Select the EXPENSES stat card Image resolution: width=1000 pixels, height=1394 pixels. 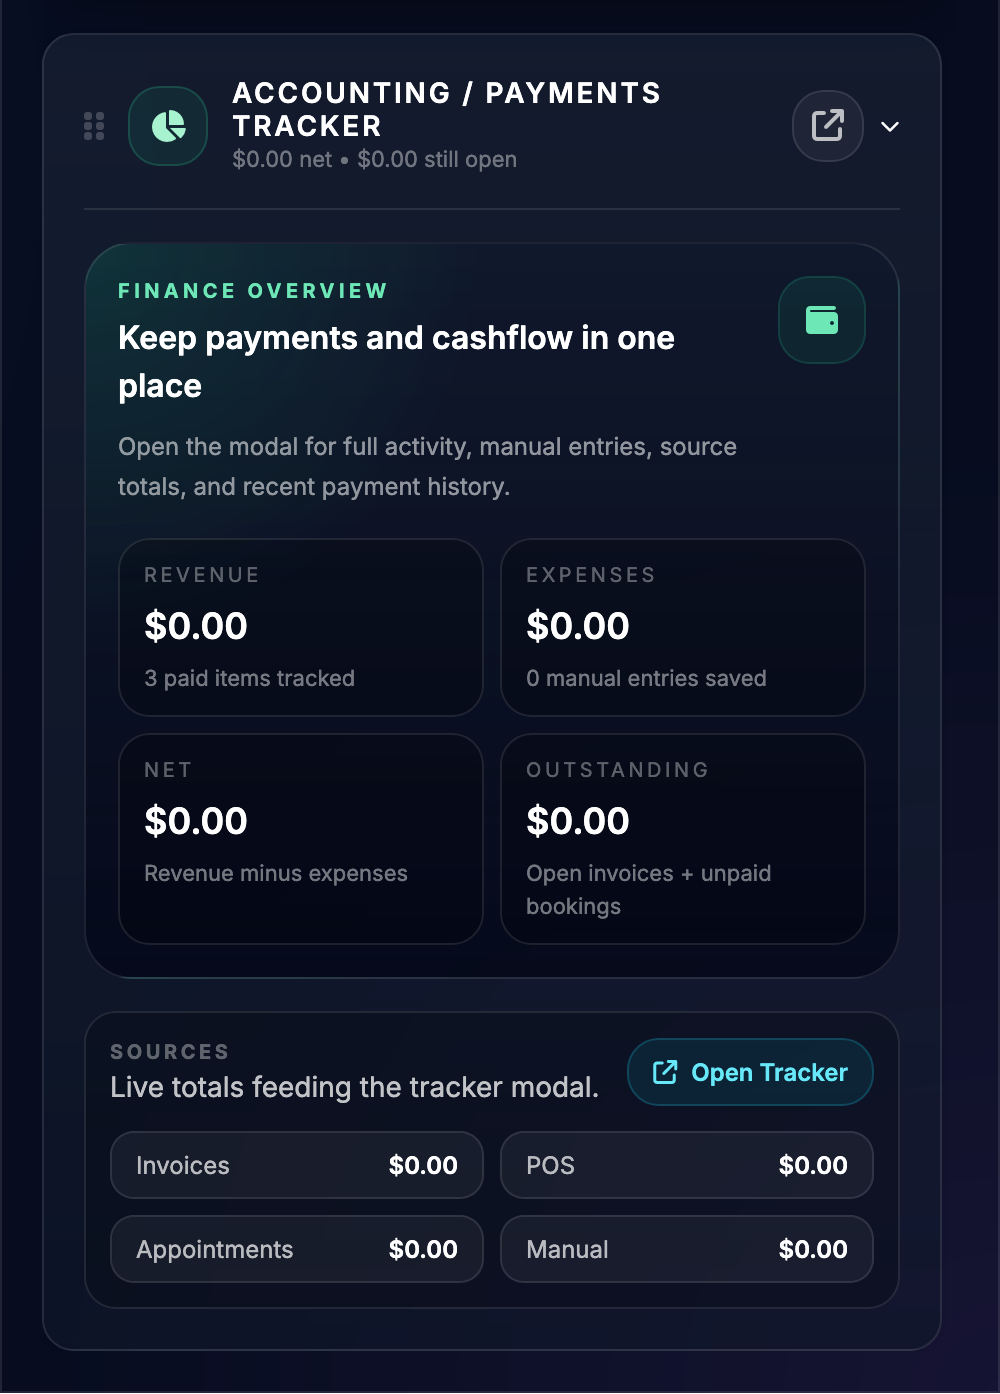point(683,627)
